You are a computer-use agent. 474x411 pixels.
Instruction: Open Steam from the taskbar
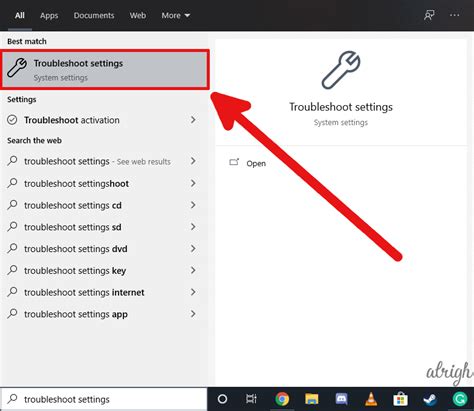tap(430, 399)
